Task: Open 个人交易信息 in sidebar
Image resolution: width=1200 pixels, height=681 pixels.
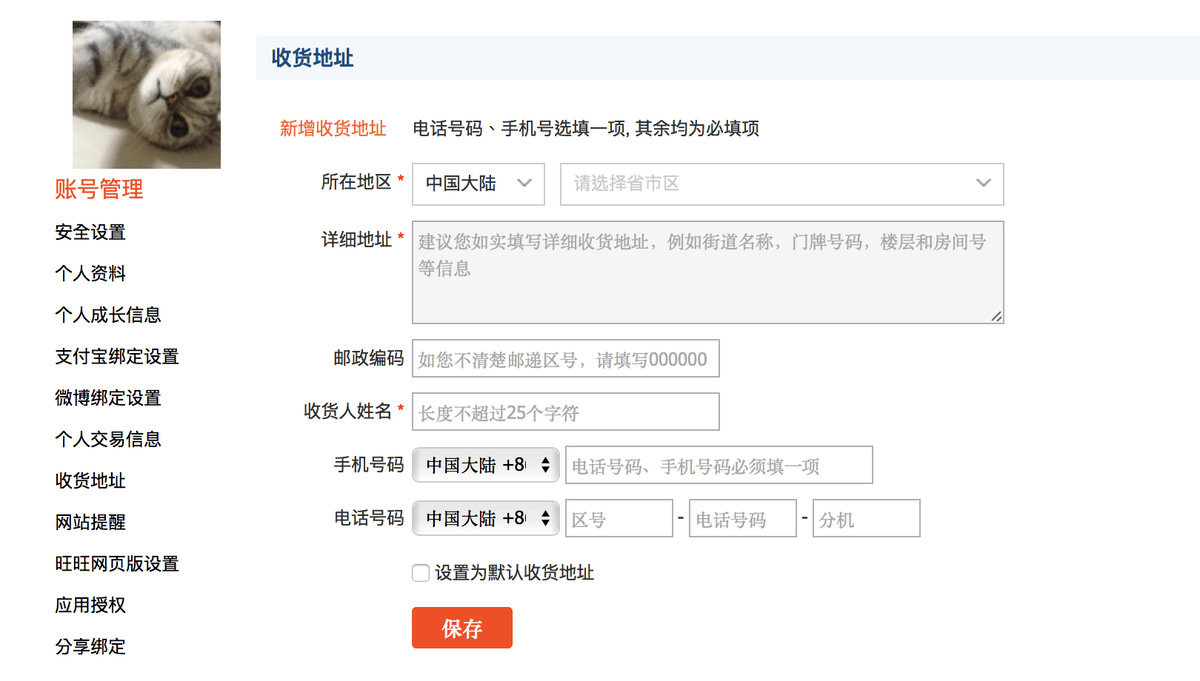Action: 108,439
